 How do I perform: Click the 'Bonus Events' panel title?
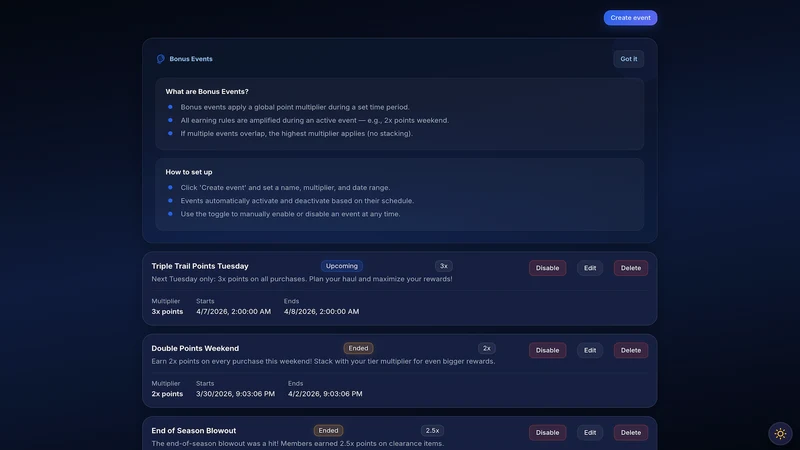191,59
